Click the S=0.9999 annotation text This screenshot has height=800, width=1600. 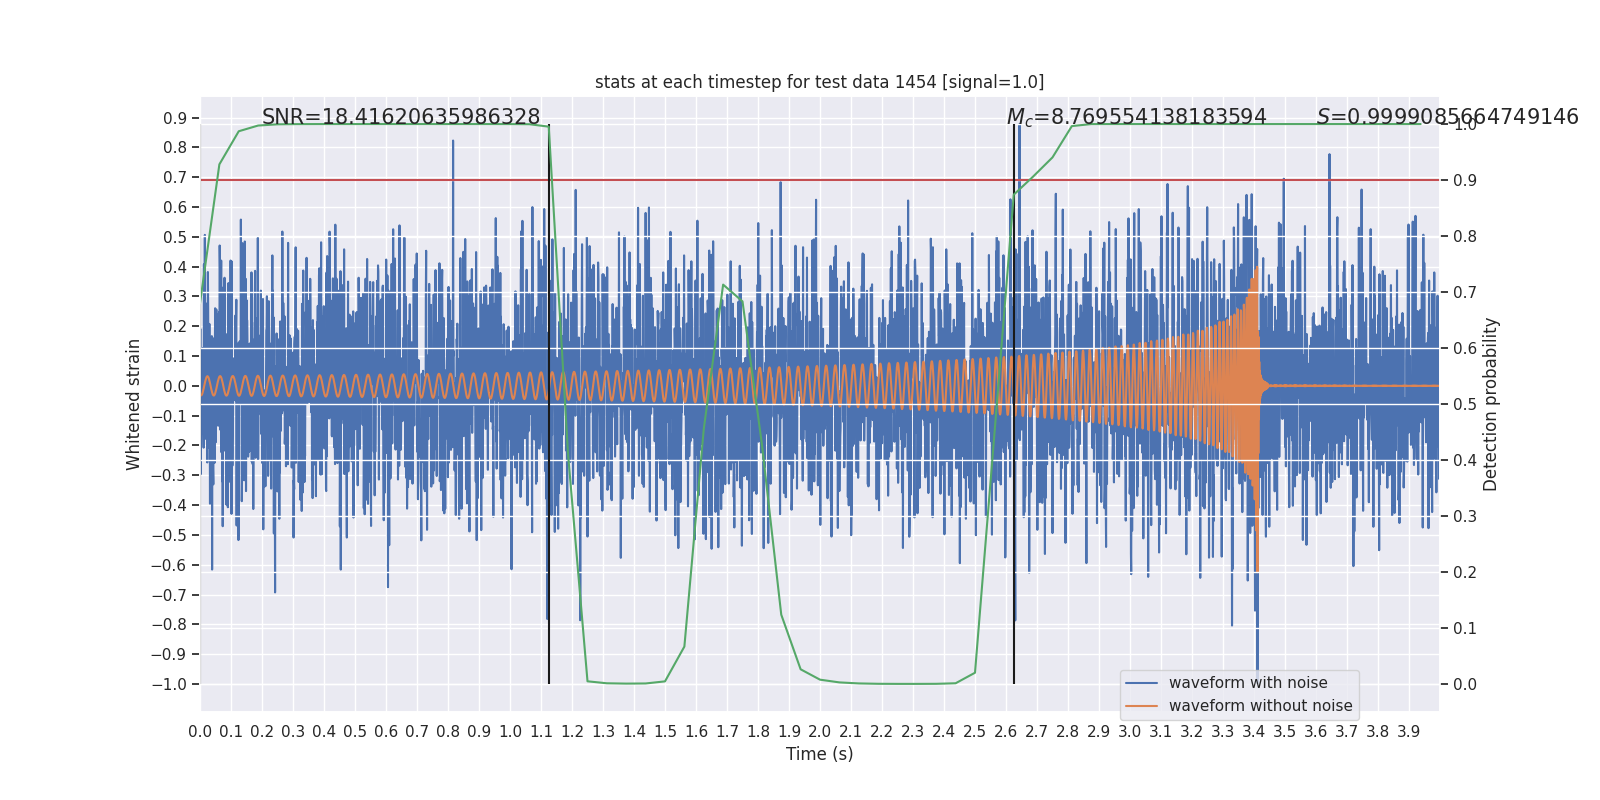1447,117
